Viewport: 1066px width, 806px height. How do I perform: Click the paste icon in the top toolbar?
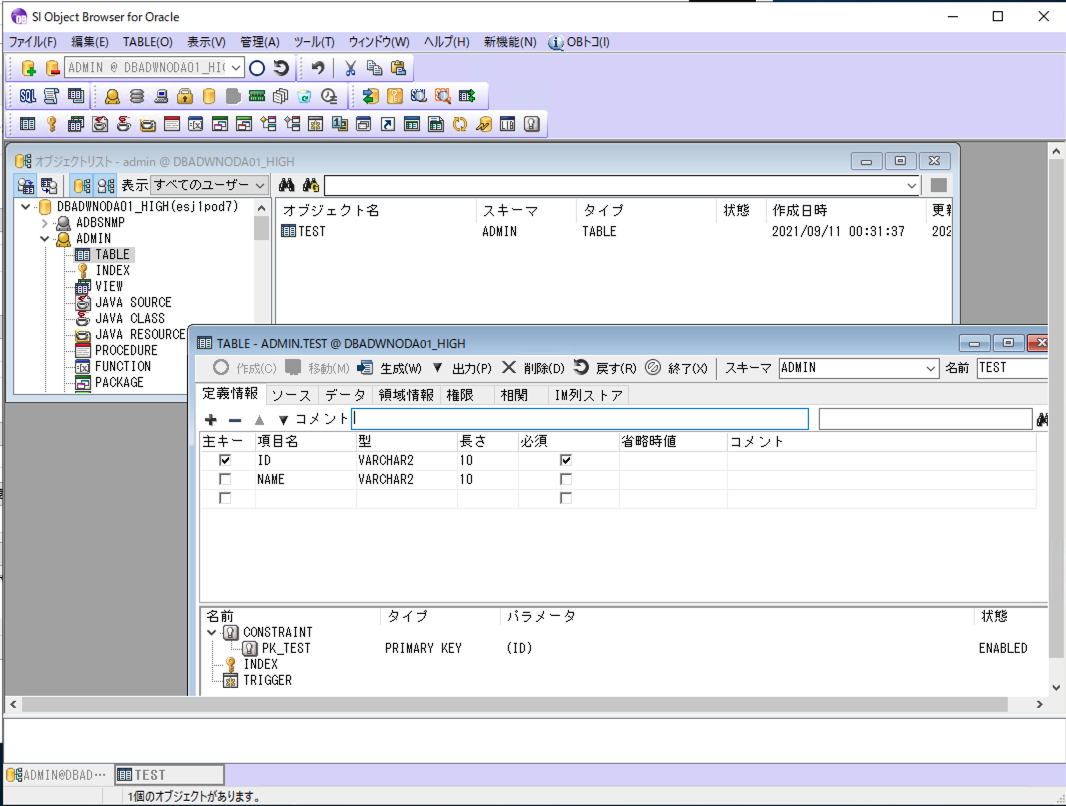pyautogui.click(x=397, y=67)
